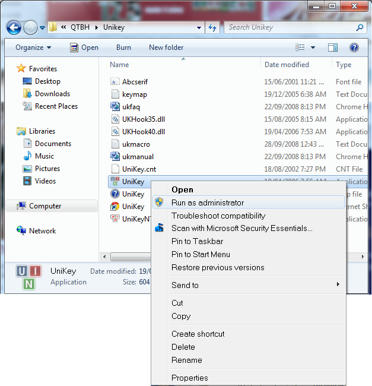Click the Burn toolbar button
The height and width of the screenshot is (386, 372).
point(124,48)
